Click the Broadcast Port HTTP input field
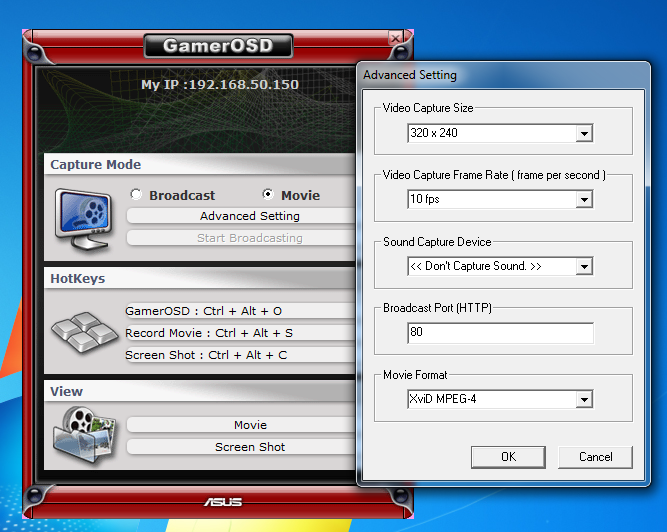This screenshot has height=532, width=667. [x=500, y=333]
